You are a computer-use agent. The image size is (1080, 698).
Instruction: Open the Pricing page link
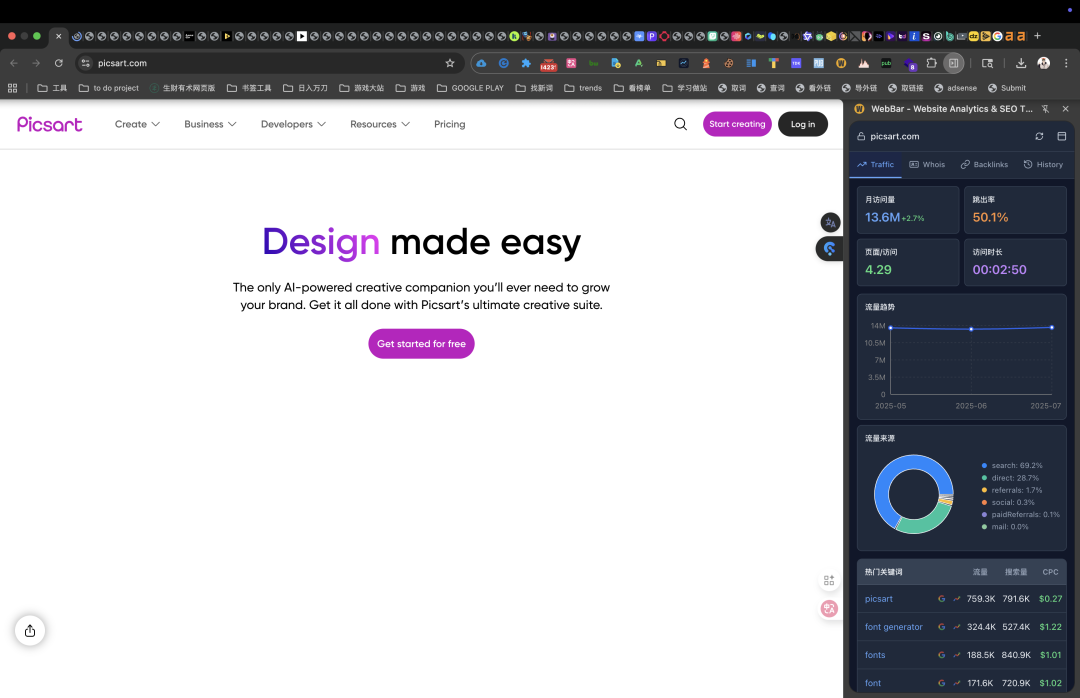click(450, 124)
